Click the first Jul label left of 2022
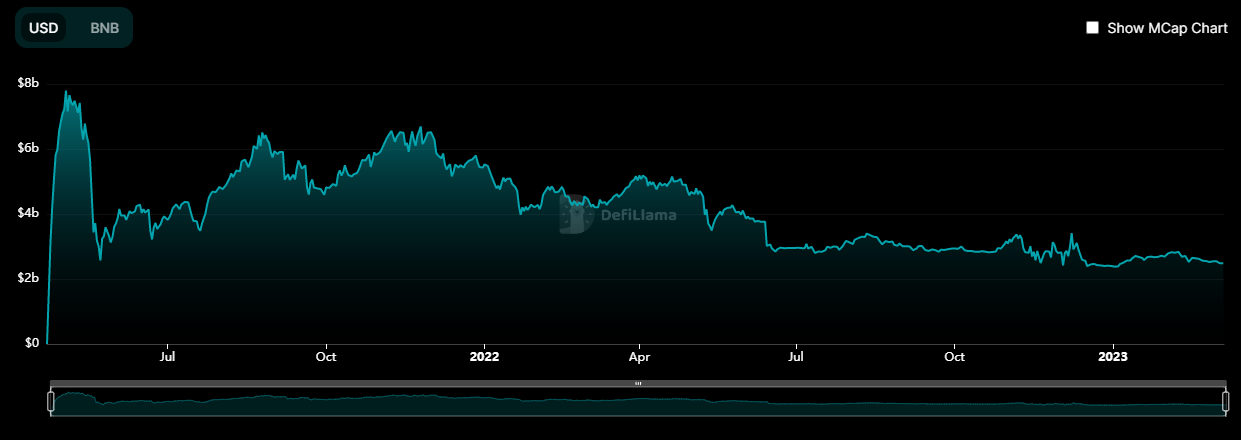This screenshot has width=1241, height=440. tap(168, 356)
